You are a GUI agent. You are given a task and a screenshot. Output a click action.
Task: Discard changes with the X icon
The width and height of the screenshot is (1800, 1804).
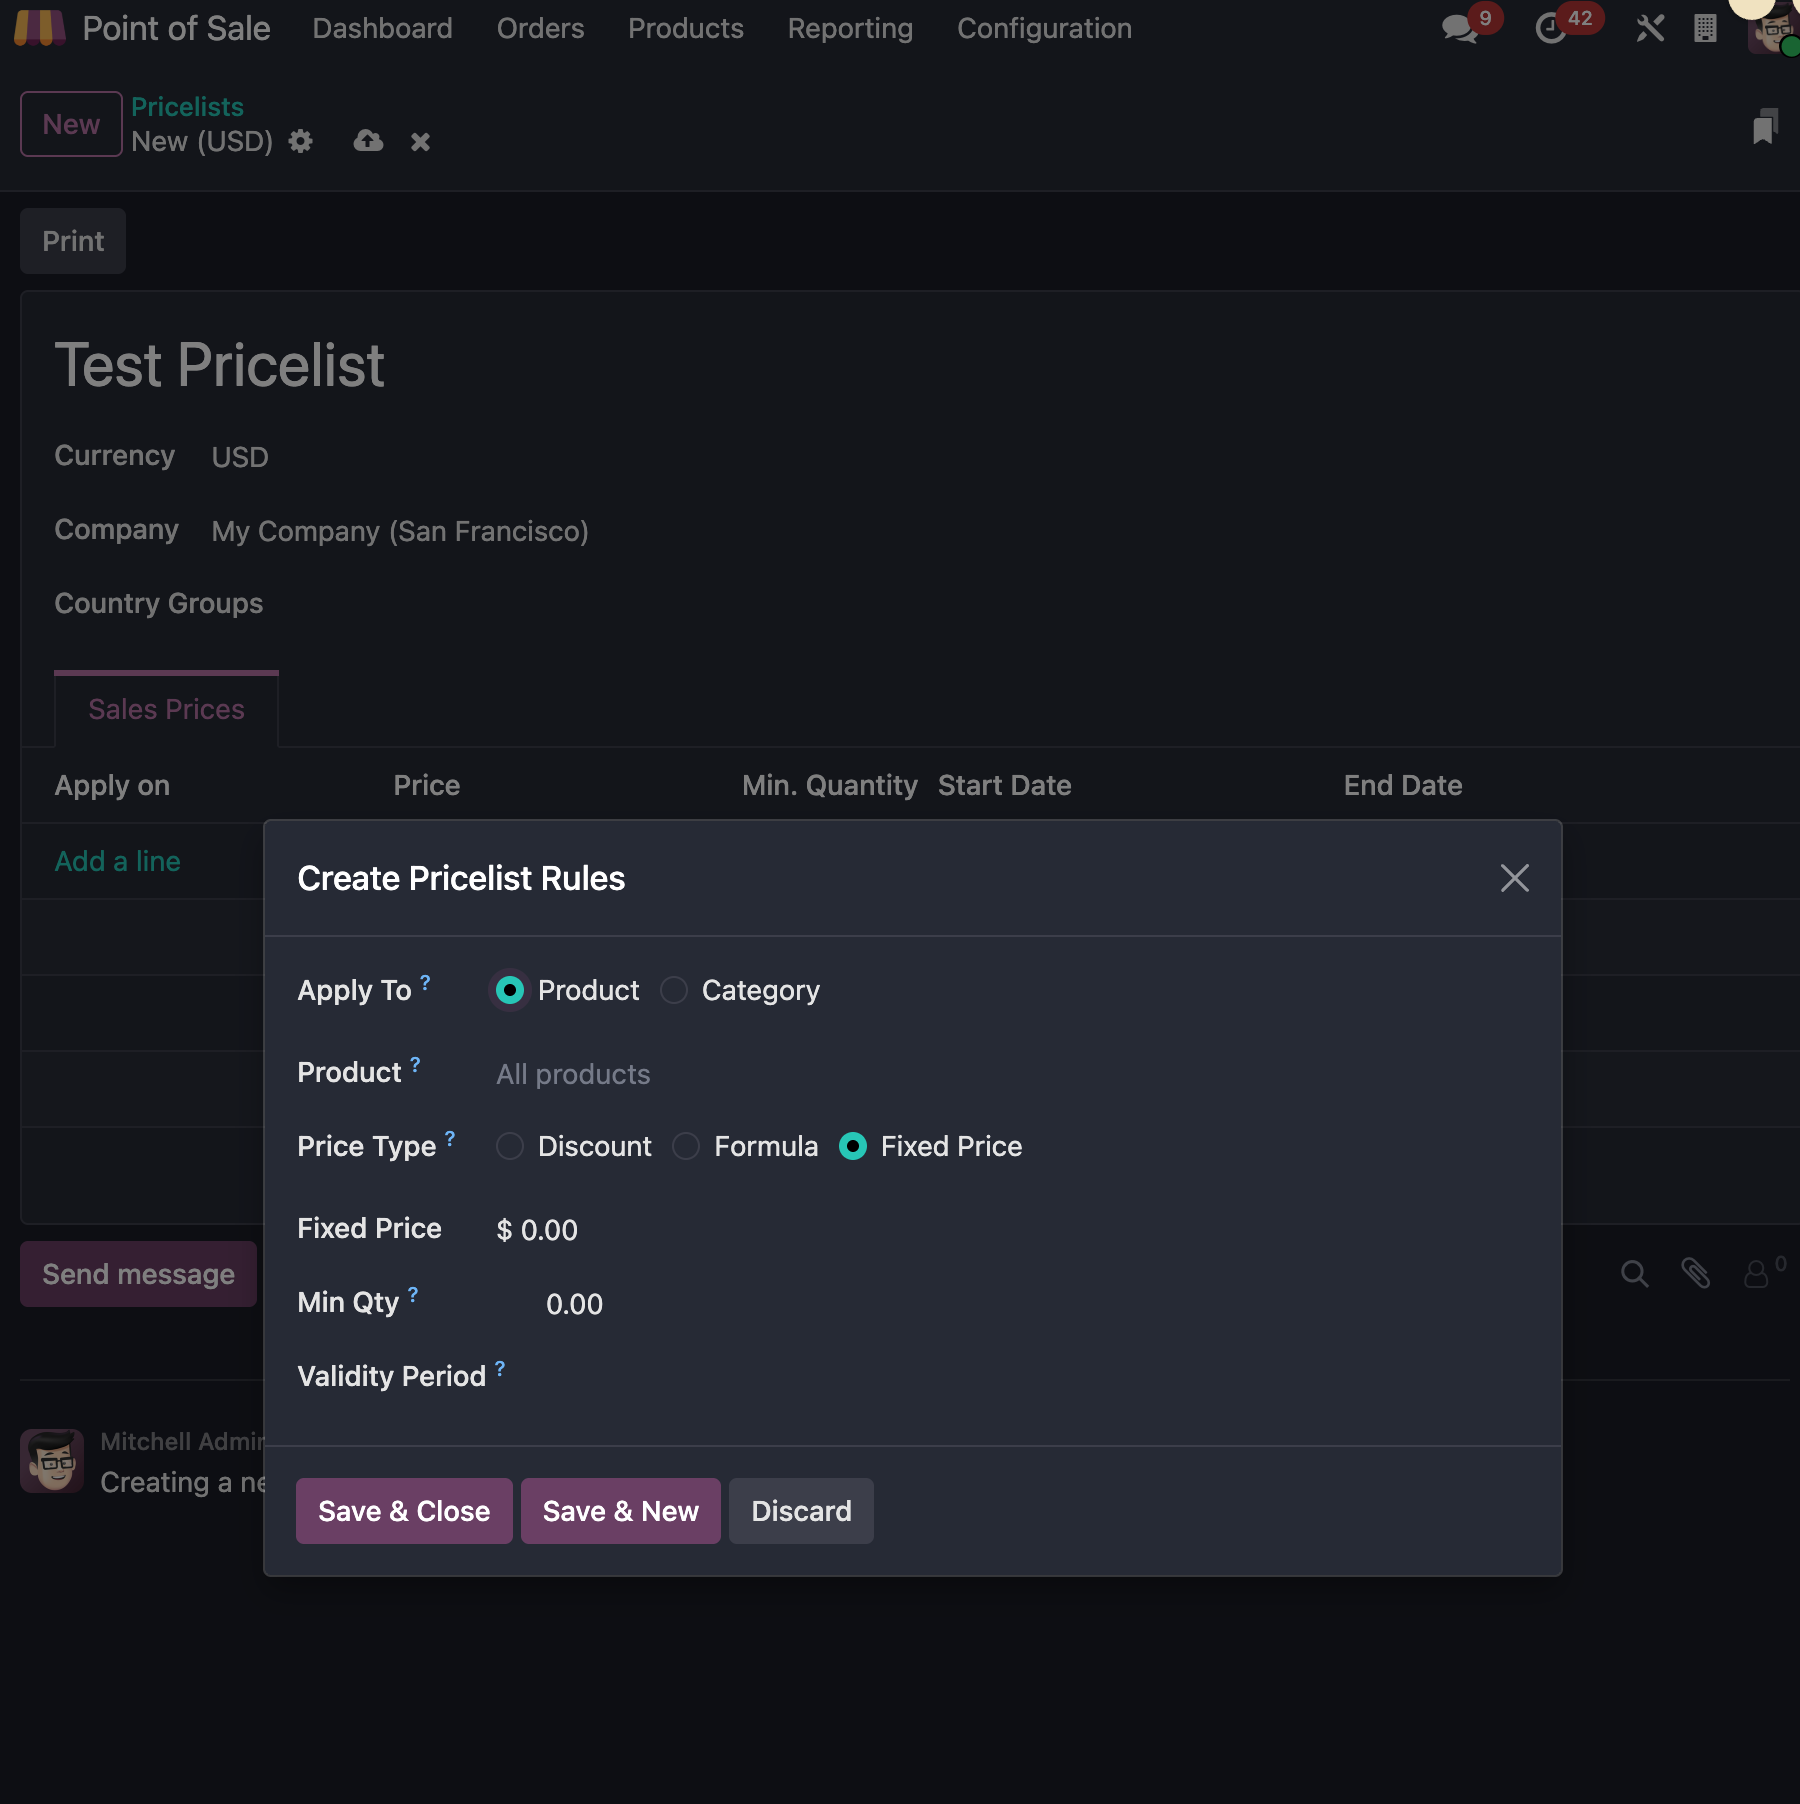[420, 142]
